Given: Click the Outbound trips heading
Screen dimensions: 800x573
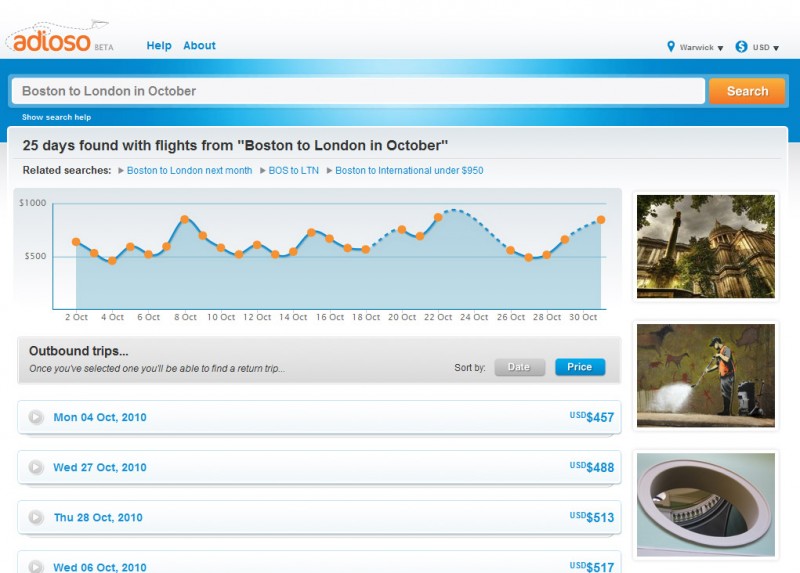Looking at the screenshot, I should tap(79, 351).
